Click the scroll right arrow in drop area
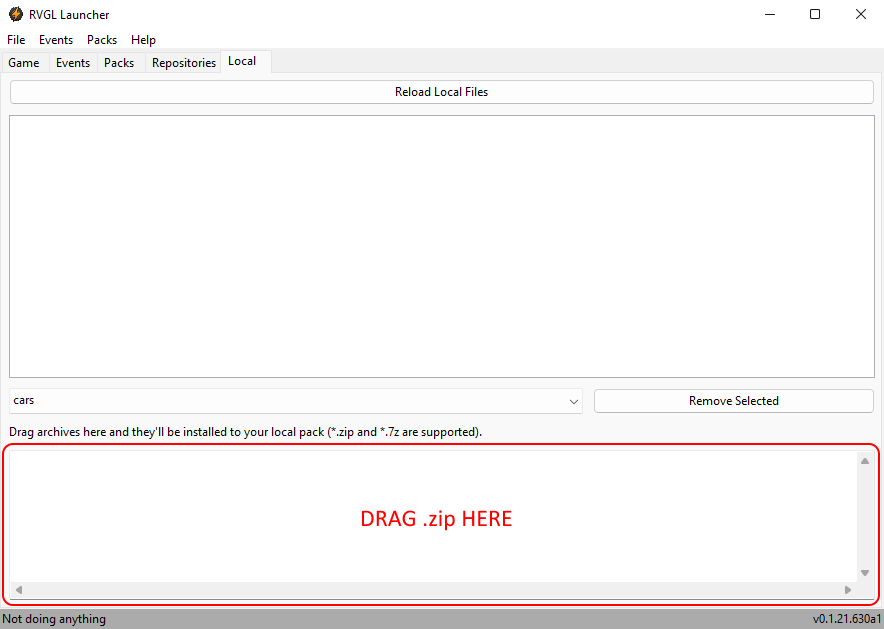 848,590
